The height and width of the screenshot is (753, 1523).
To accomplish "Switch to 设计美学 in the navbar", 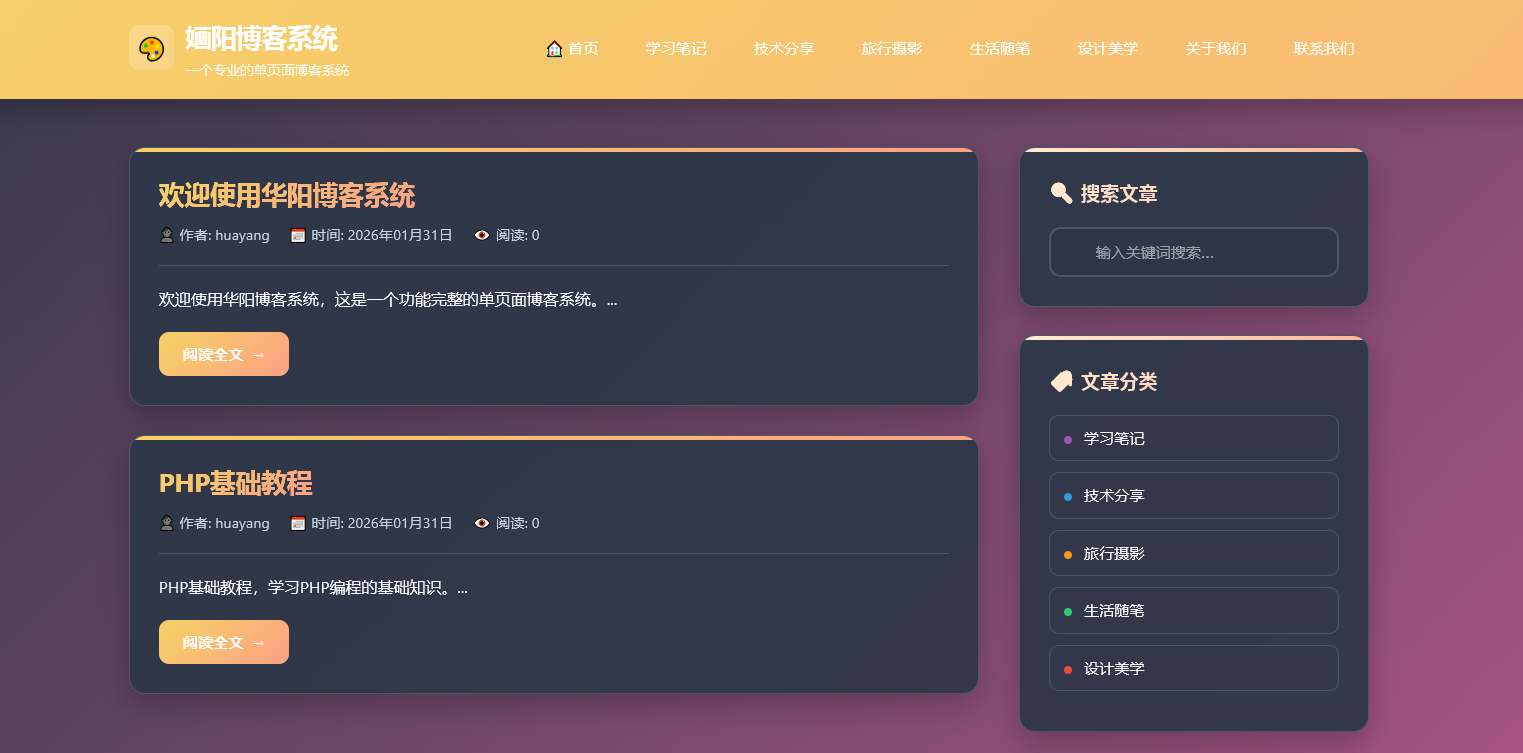I will coord(1108,48).
